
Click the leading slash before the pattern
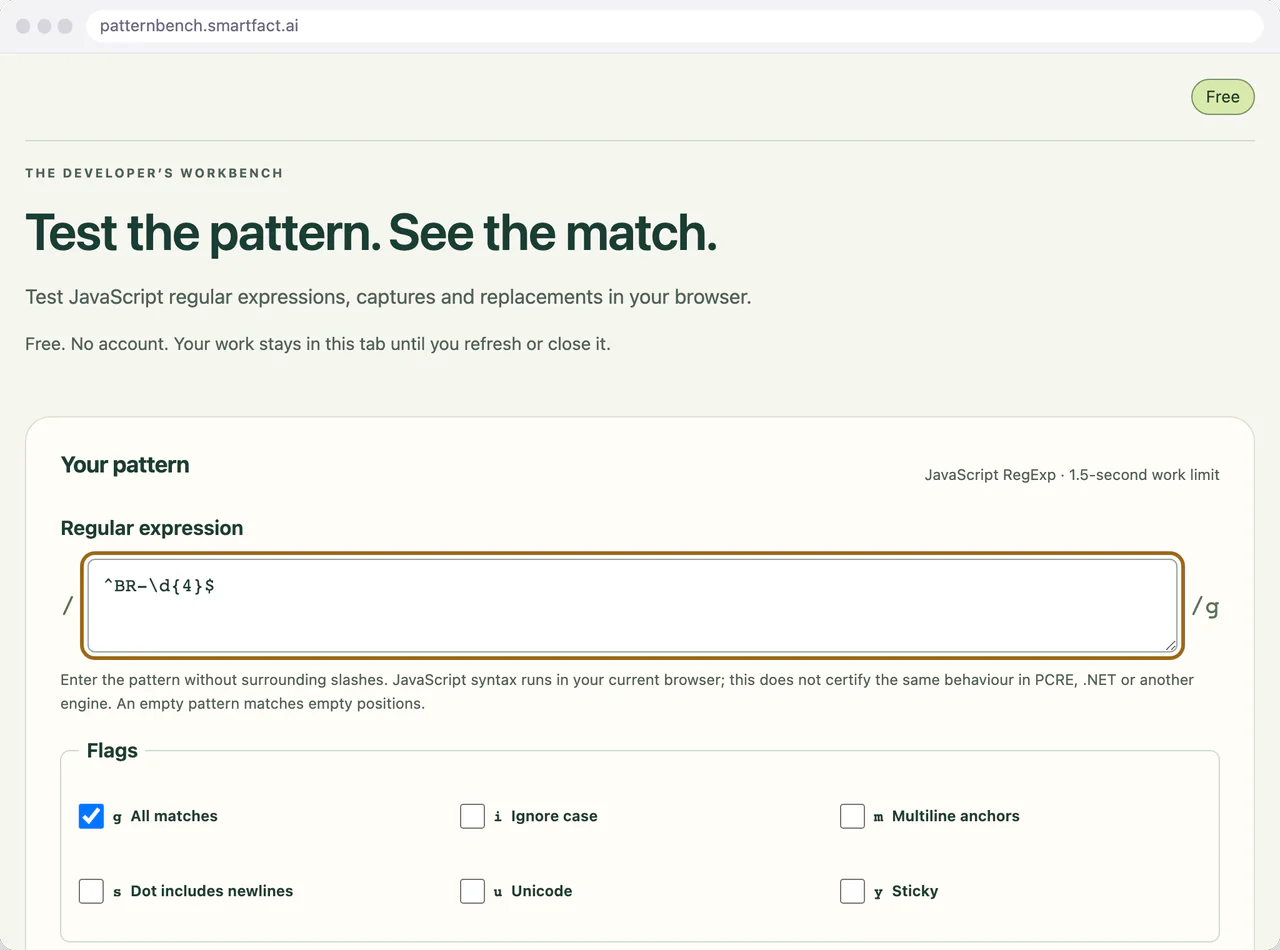tap(68, 606)
